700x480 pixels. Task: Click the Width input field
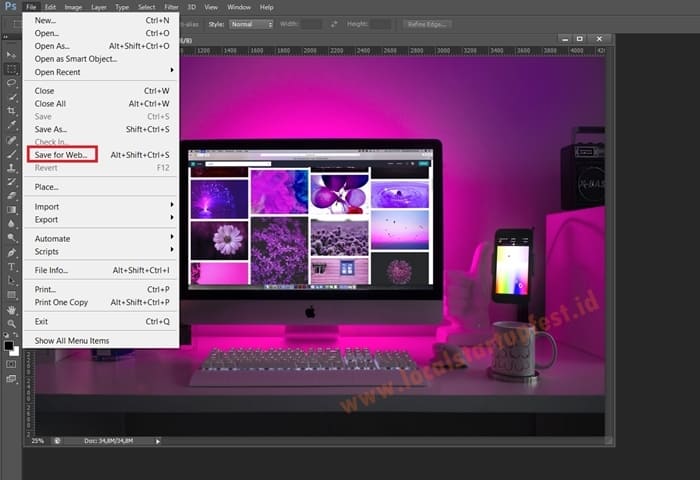[x=311, y=24]
